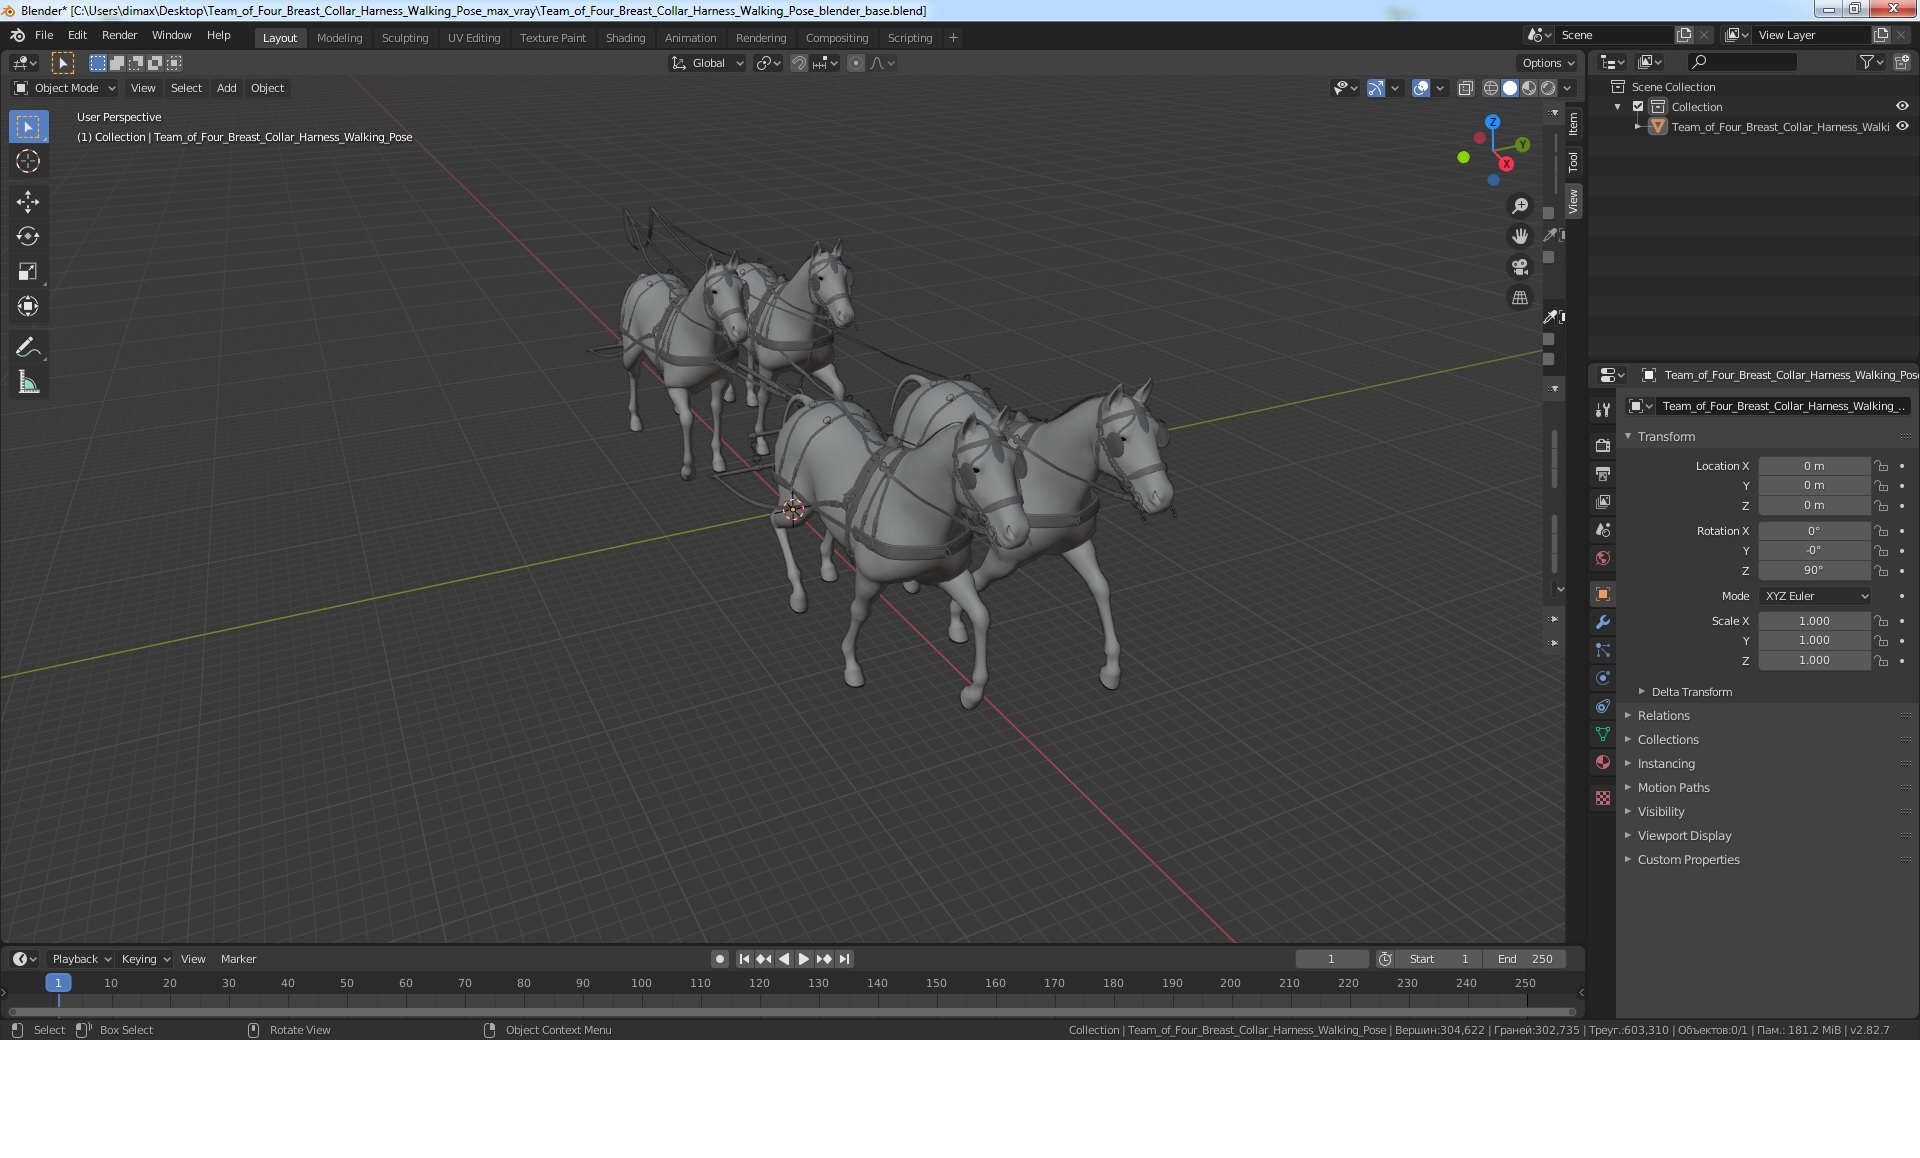The image size is (1920, 1158).
Task: Click the End frame 250 field
Action: pos(1525,959)
